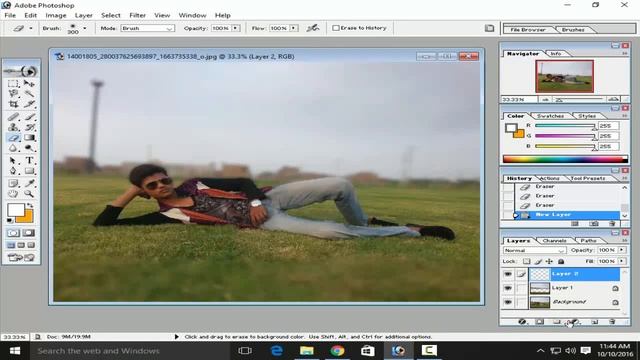640x360 pixels.
Task: Select the Clone Stamp tool
Action: [13, 127]
